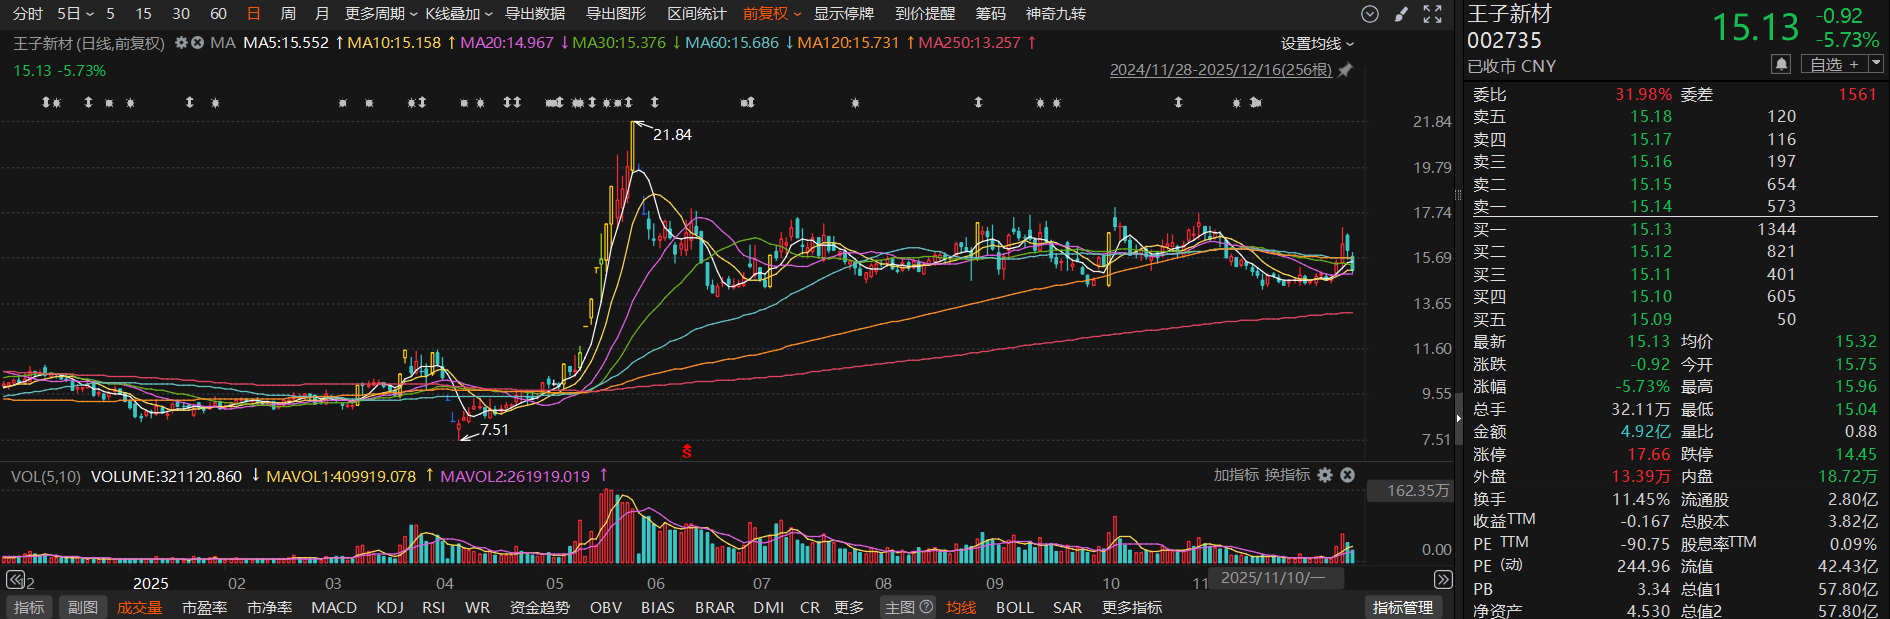Click the drawing brush tool icon
Viewport: 1890px width, 619px height.
click(1401, 14)
